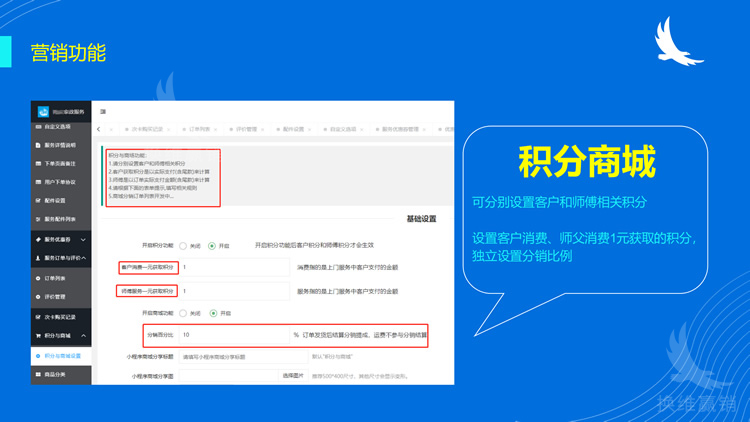Open 积分与商城设置 in the sidebar
Image resolution: width=750 pixels, height=422 pixels.
(x=61, y=356)
